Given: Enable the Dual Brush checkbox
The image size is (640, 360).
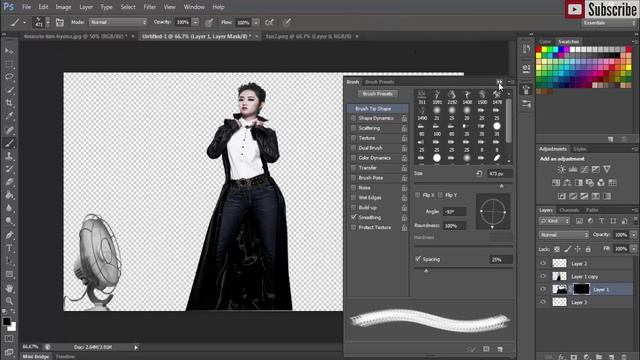Looking at the screenshot, I should [353, 148].
